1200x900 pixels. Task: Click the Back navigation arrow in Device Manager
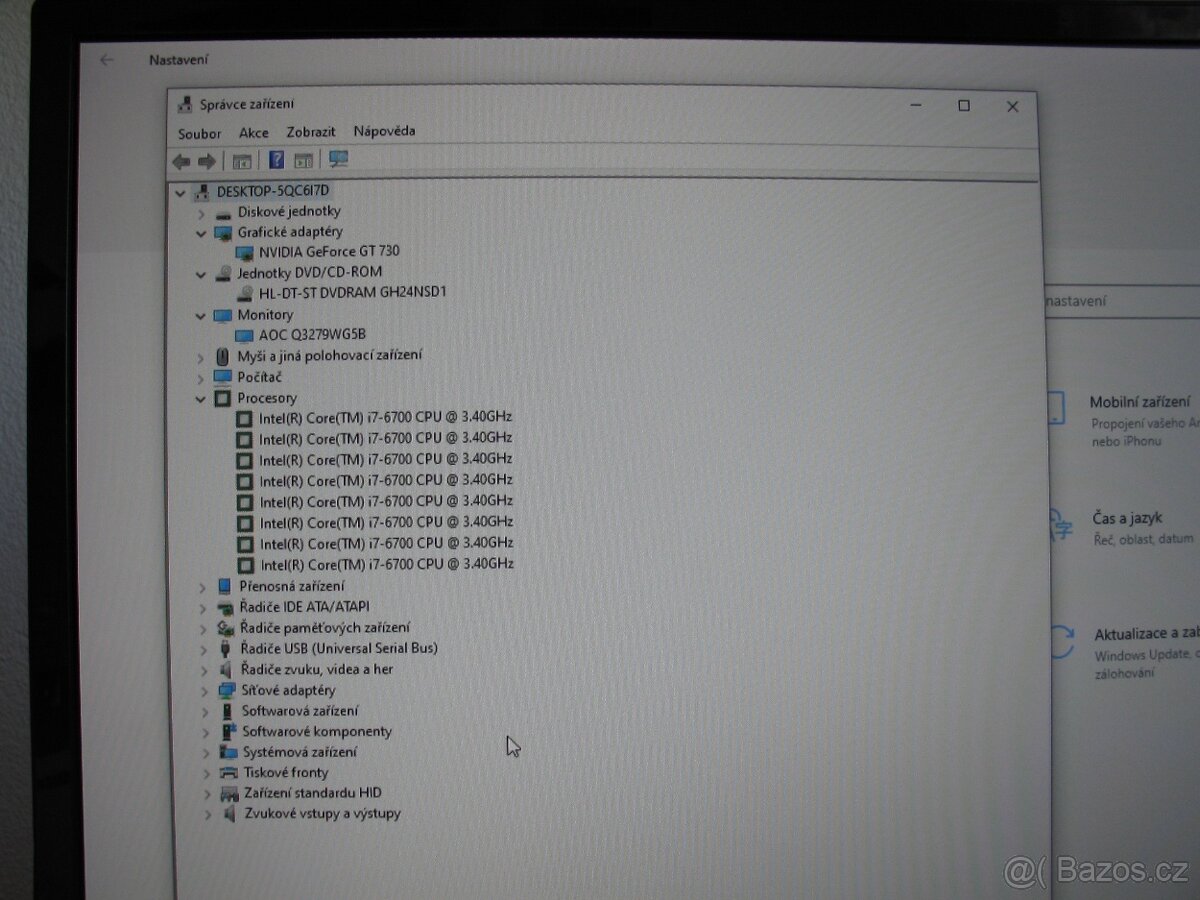(181, 161)
